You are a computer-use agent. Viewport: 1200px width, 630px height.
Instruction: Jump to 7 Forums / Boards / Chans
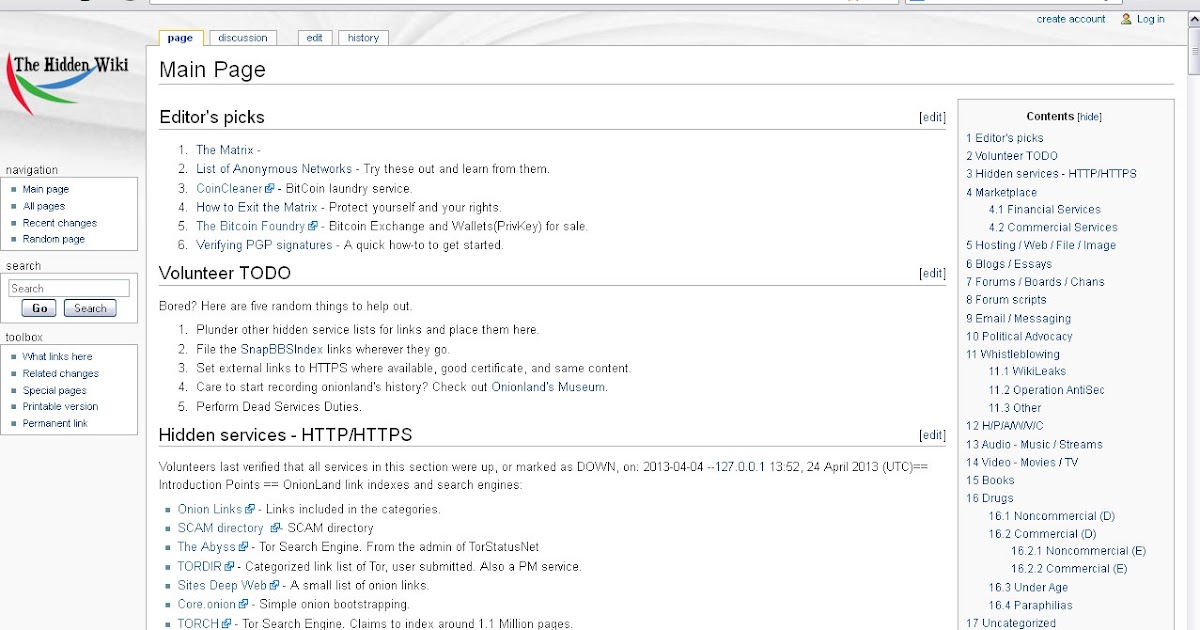coord(1035,282)
